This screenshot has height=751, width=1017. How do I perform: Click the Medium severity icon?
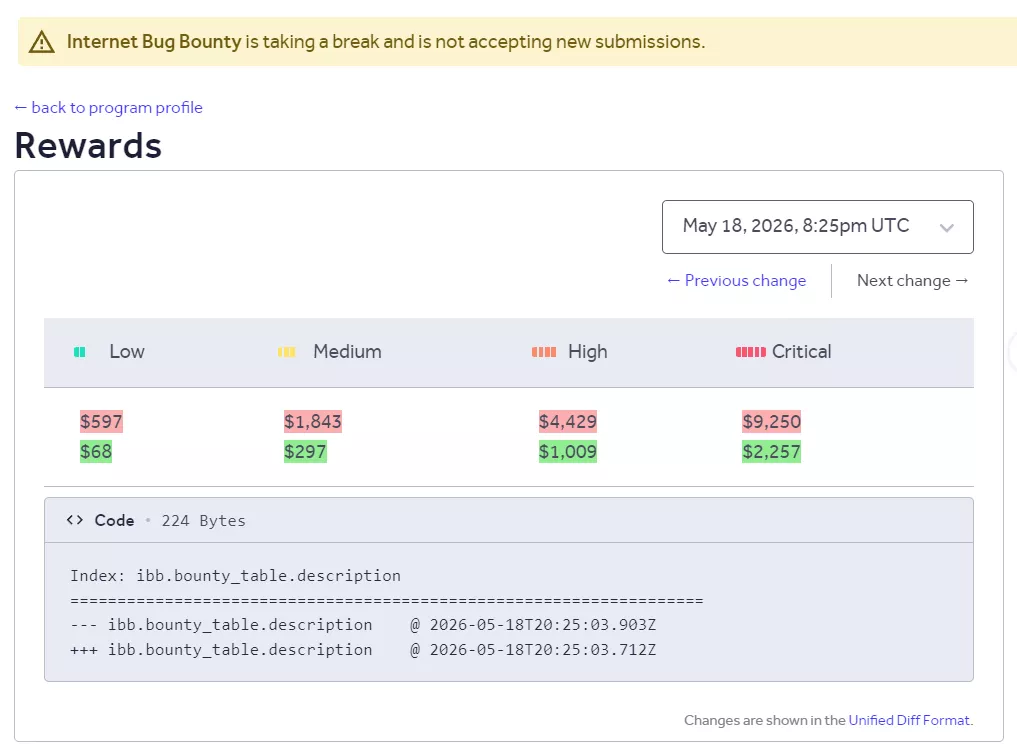(287, 352)
